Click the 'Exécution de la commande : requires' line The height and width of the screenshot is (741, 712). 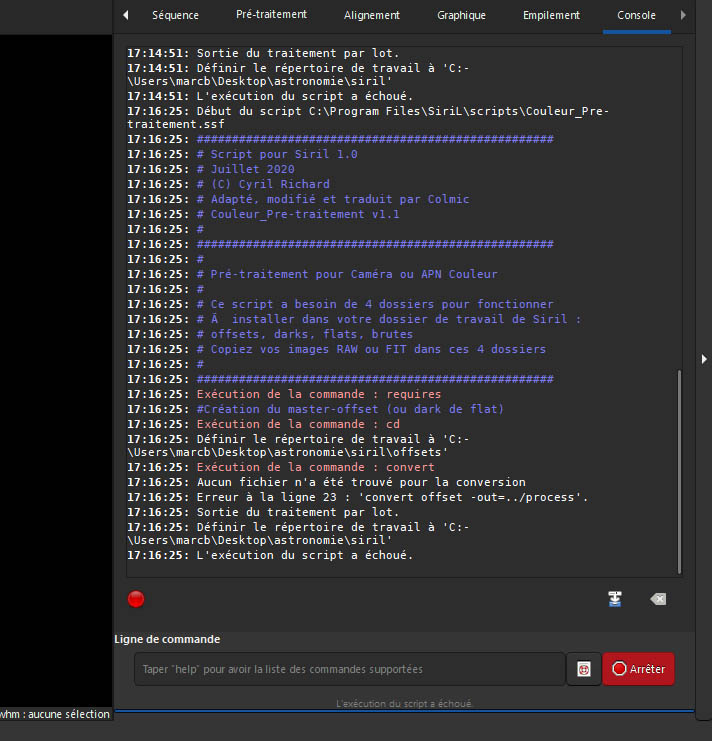284,394
